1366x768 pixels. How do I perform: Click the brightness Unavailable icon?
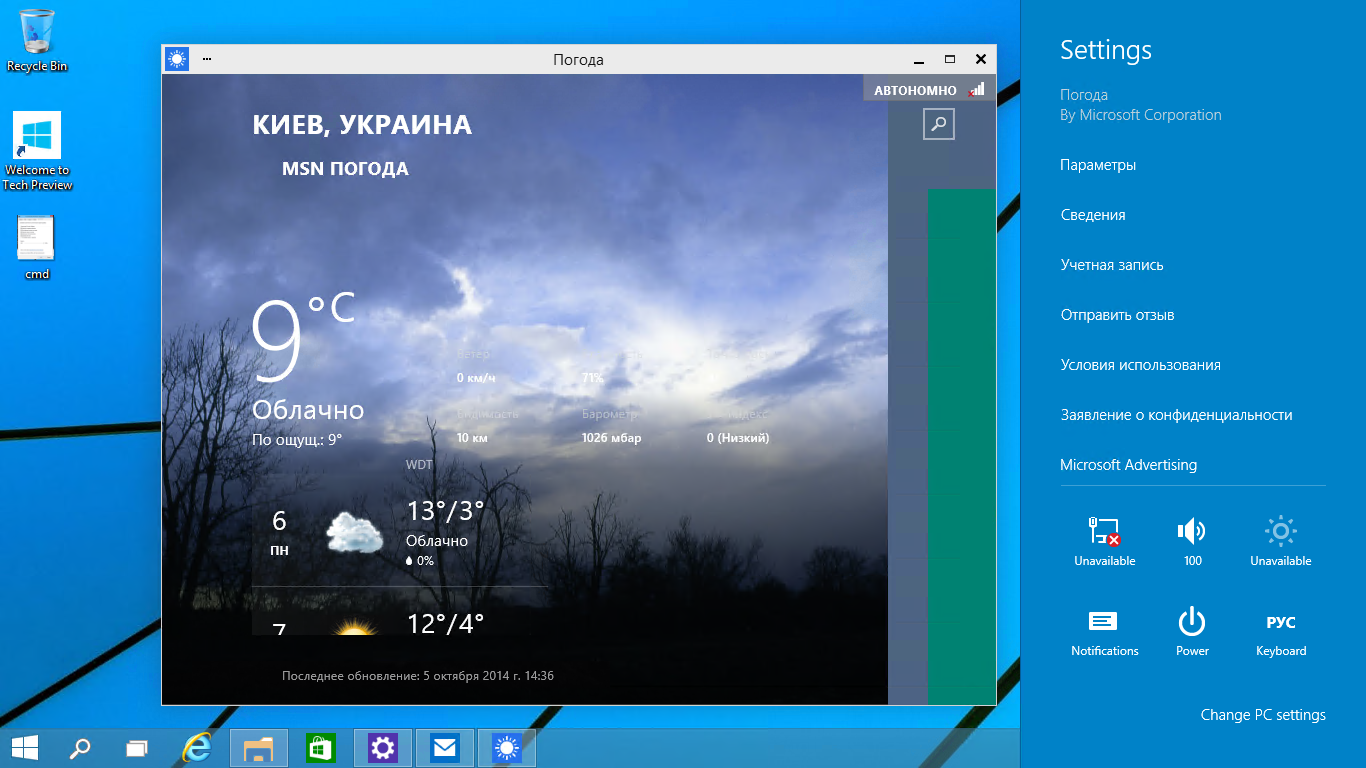point(1280,541)
